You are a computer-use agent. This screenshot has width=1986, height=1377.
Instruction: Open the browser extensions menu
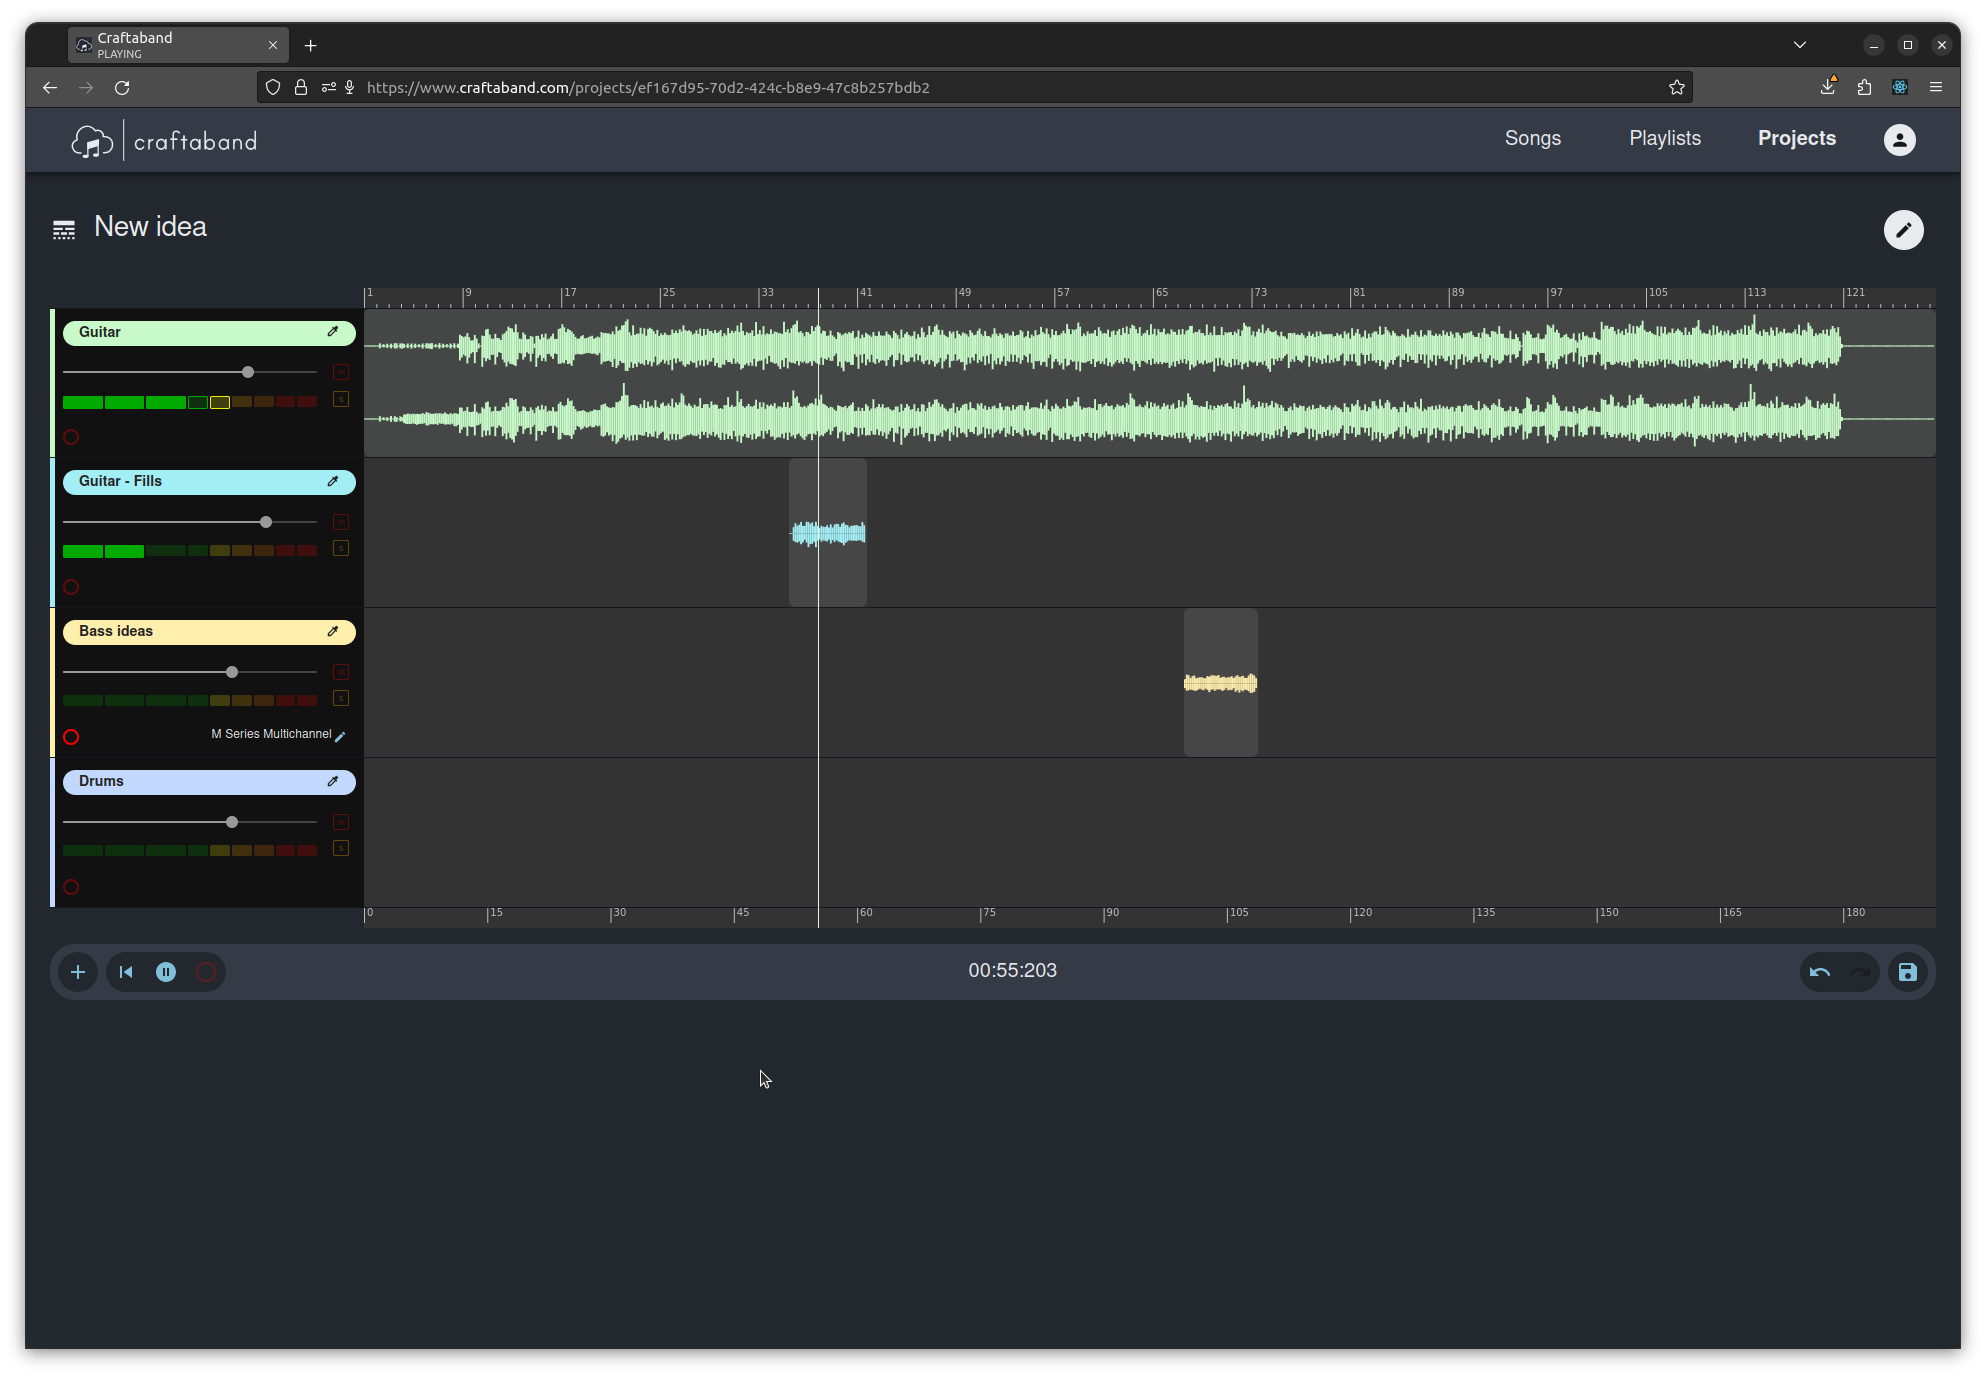click(x=1864, y=88)
